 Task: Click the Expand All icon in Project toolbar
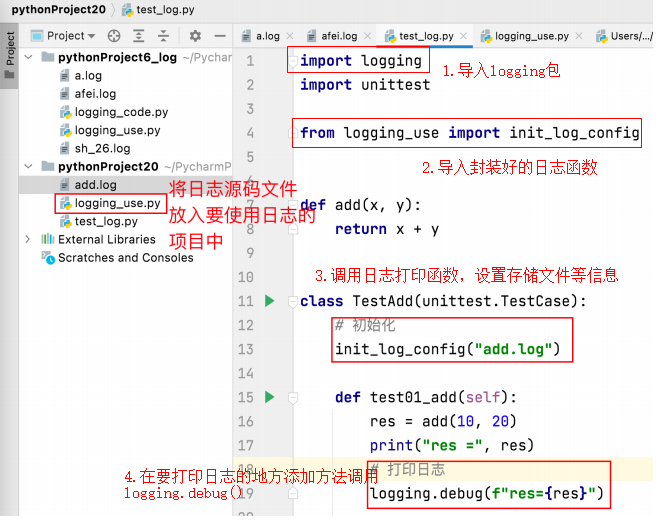[x=138, y=36]
